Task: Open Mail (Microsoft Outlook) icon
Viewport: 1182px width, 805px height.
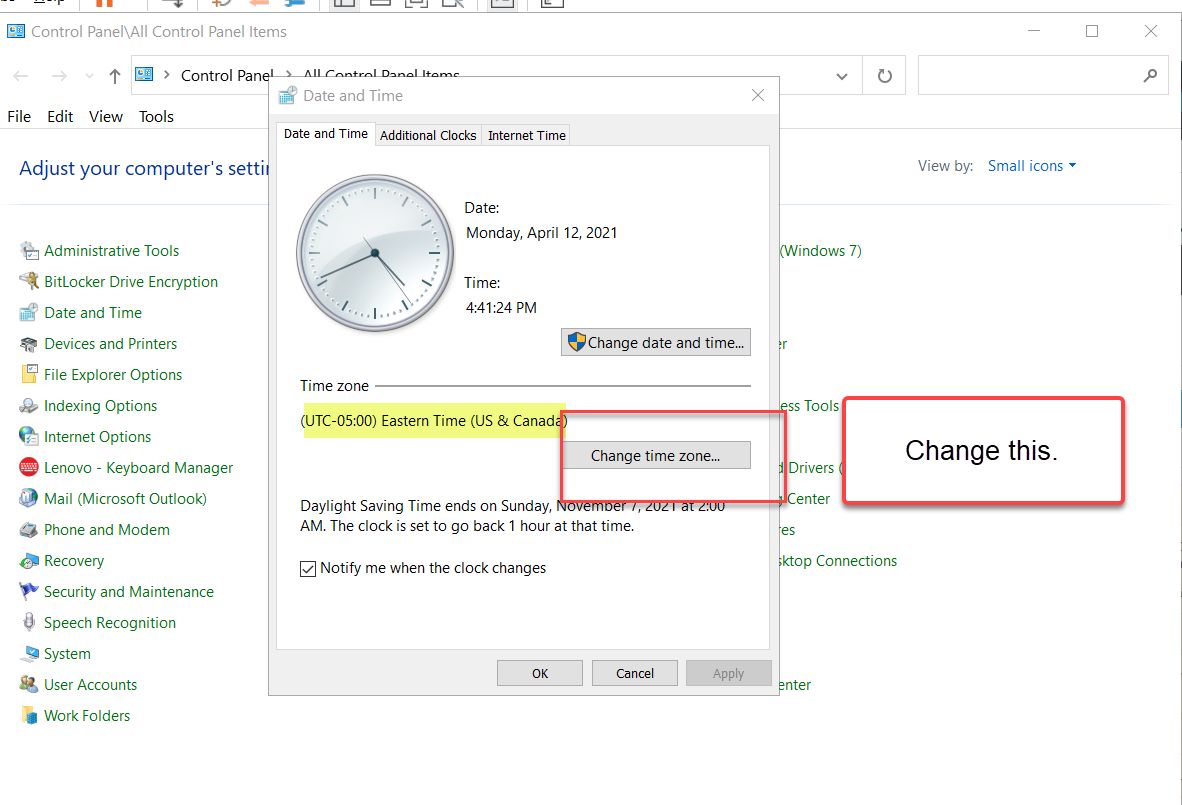Action: (29, 498)
